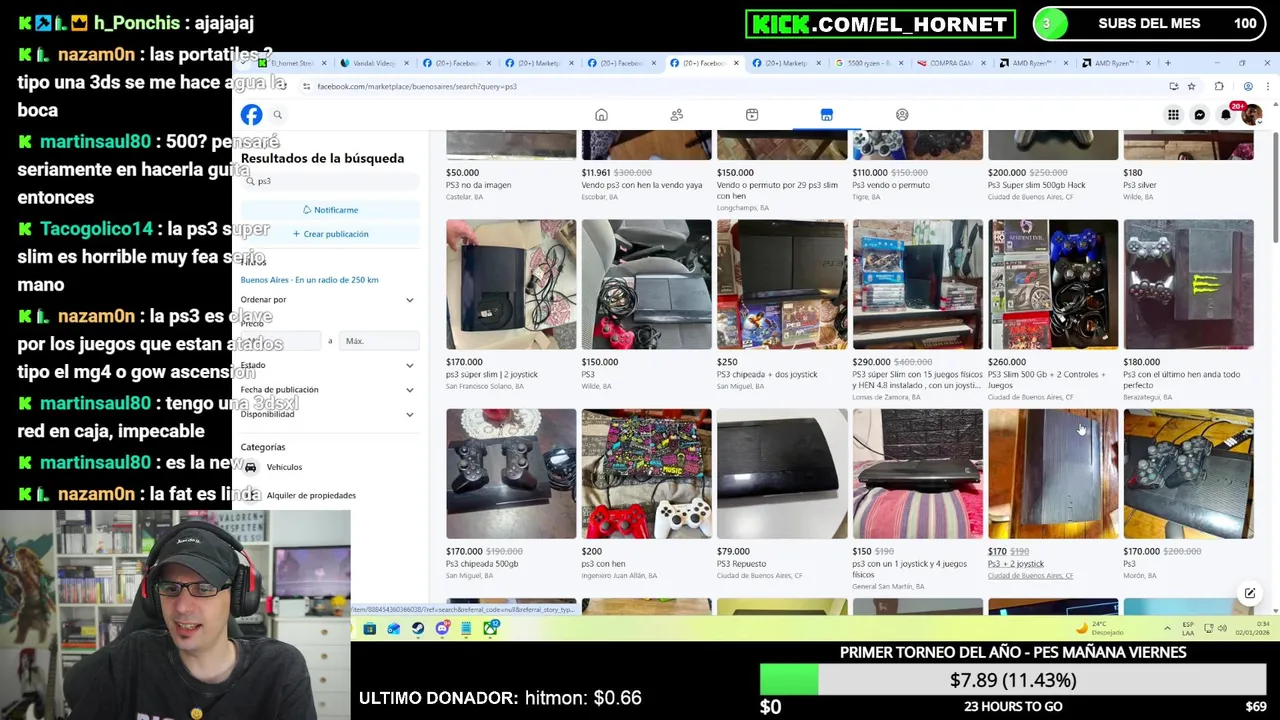
Task: Open $79.000 PS3 Repuesto listing photo
Action: [782, 473]
